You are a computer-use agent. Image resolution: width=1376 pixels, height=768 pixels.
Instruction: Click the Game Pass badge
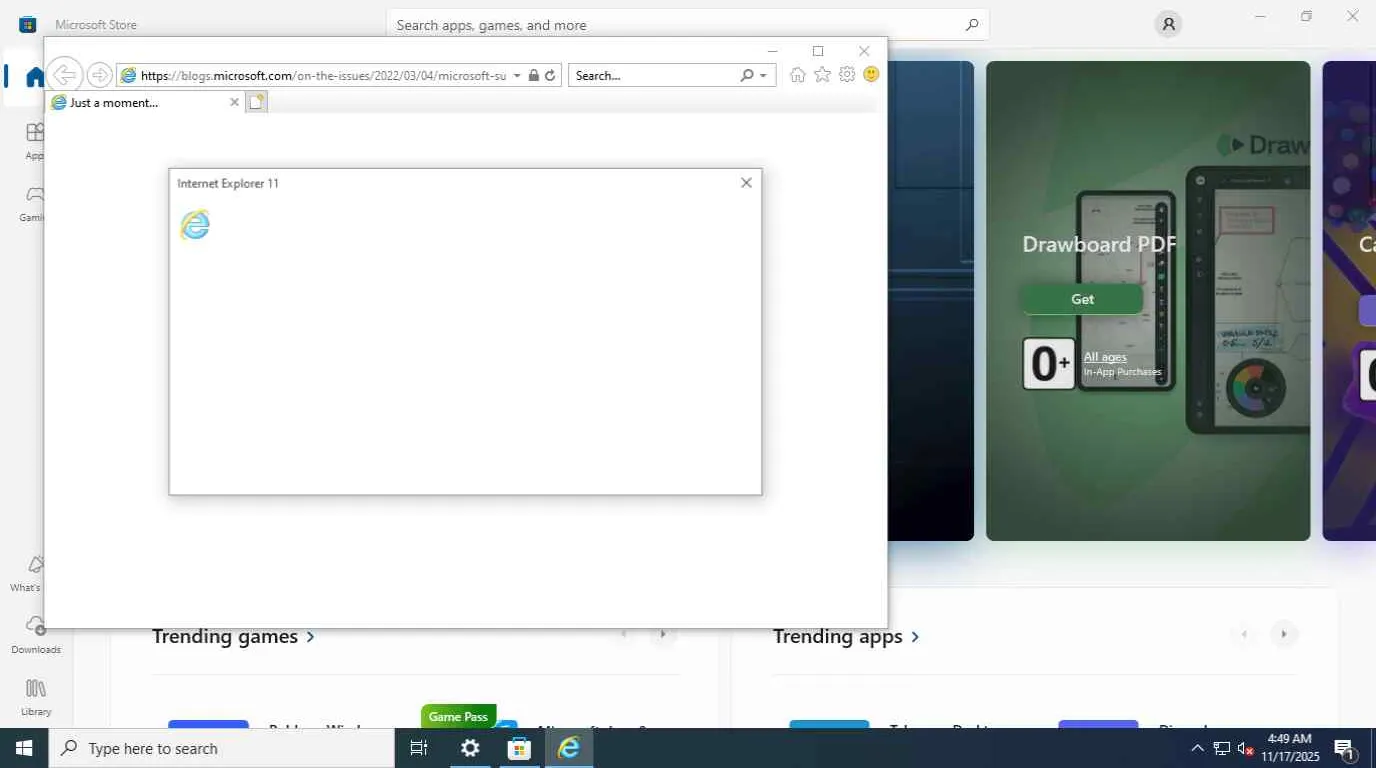click(458, 716)
